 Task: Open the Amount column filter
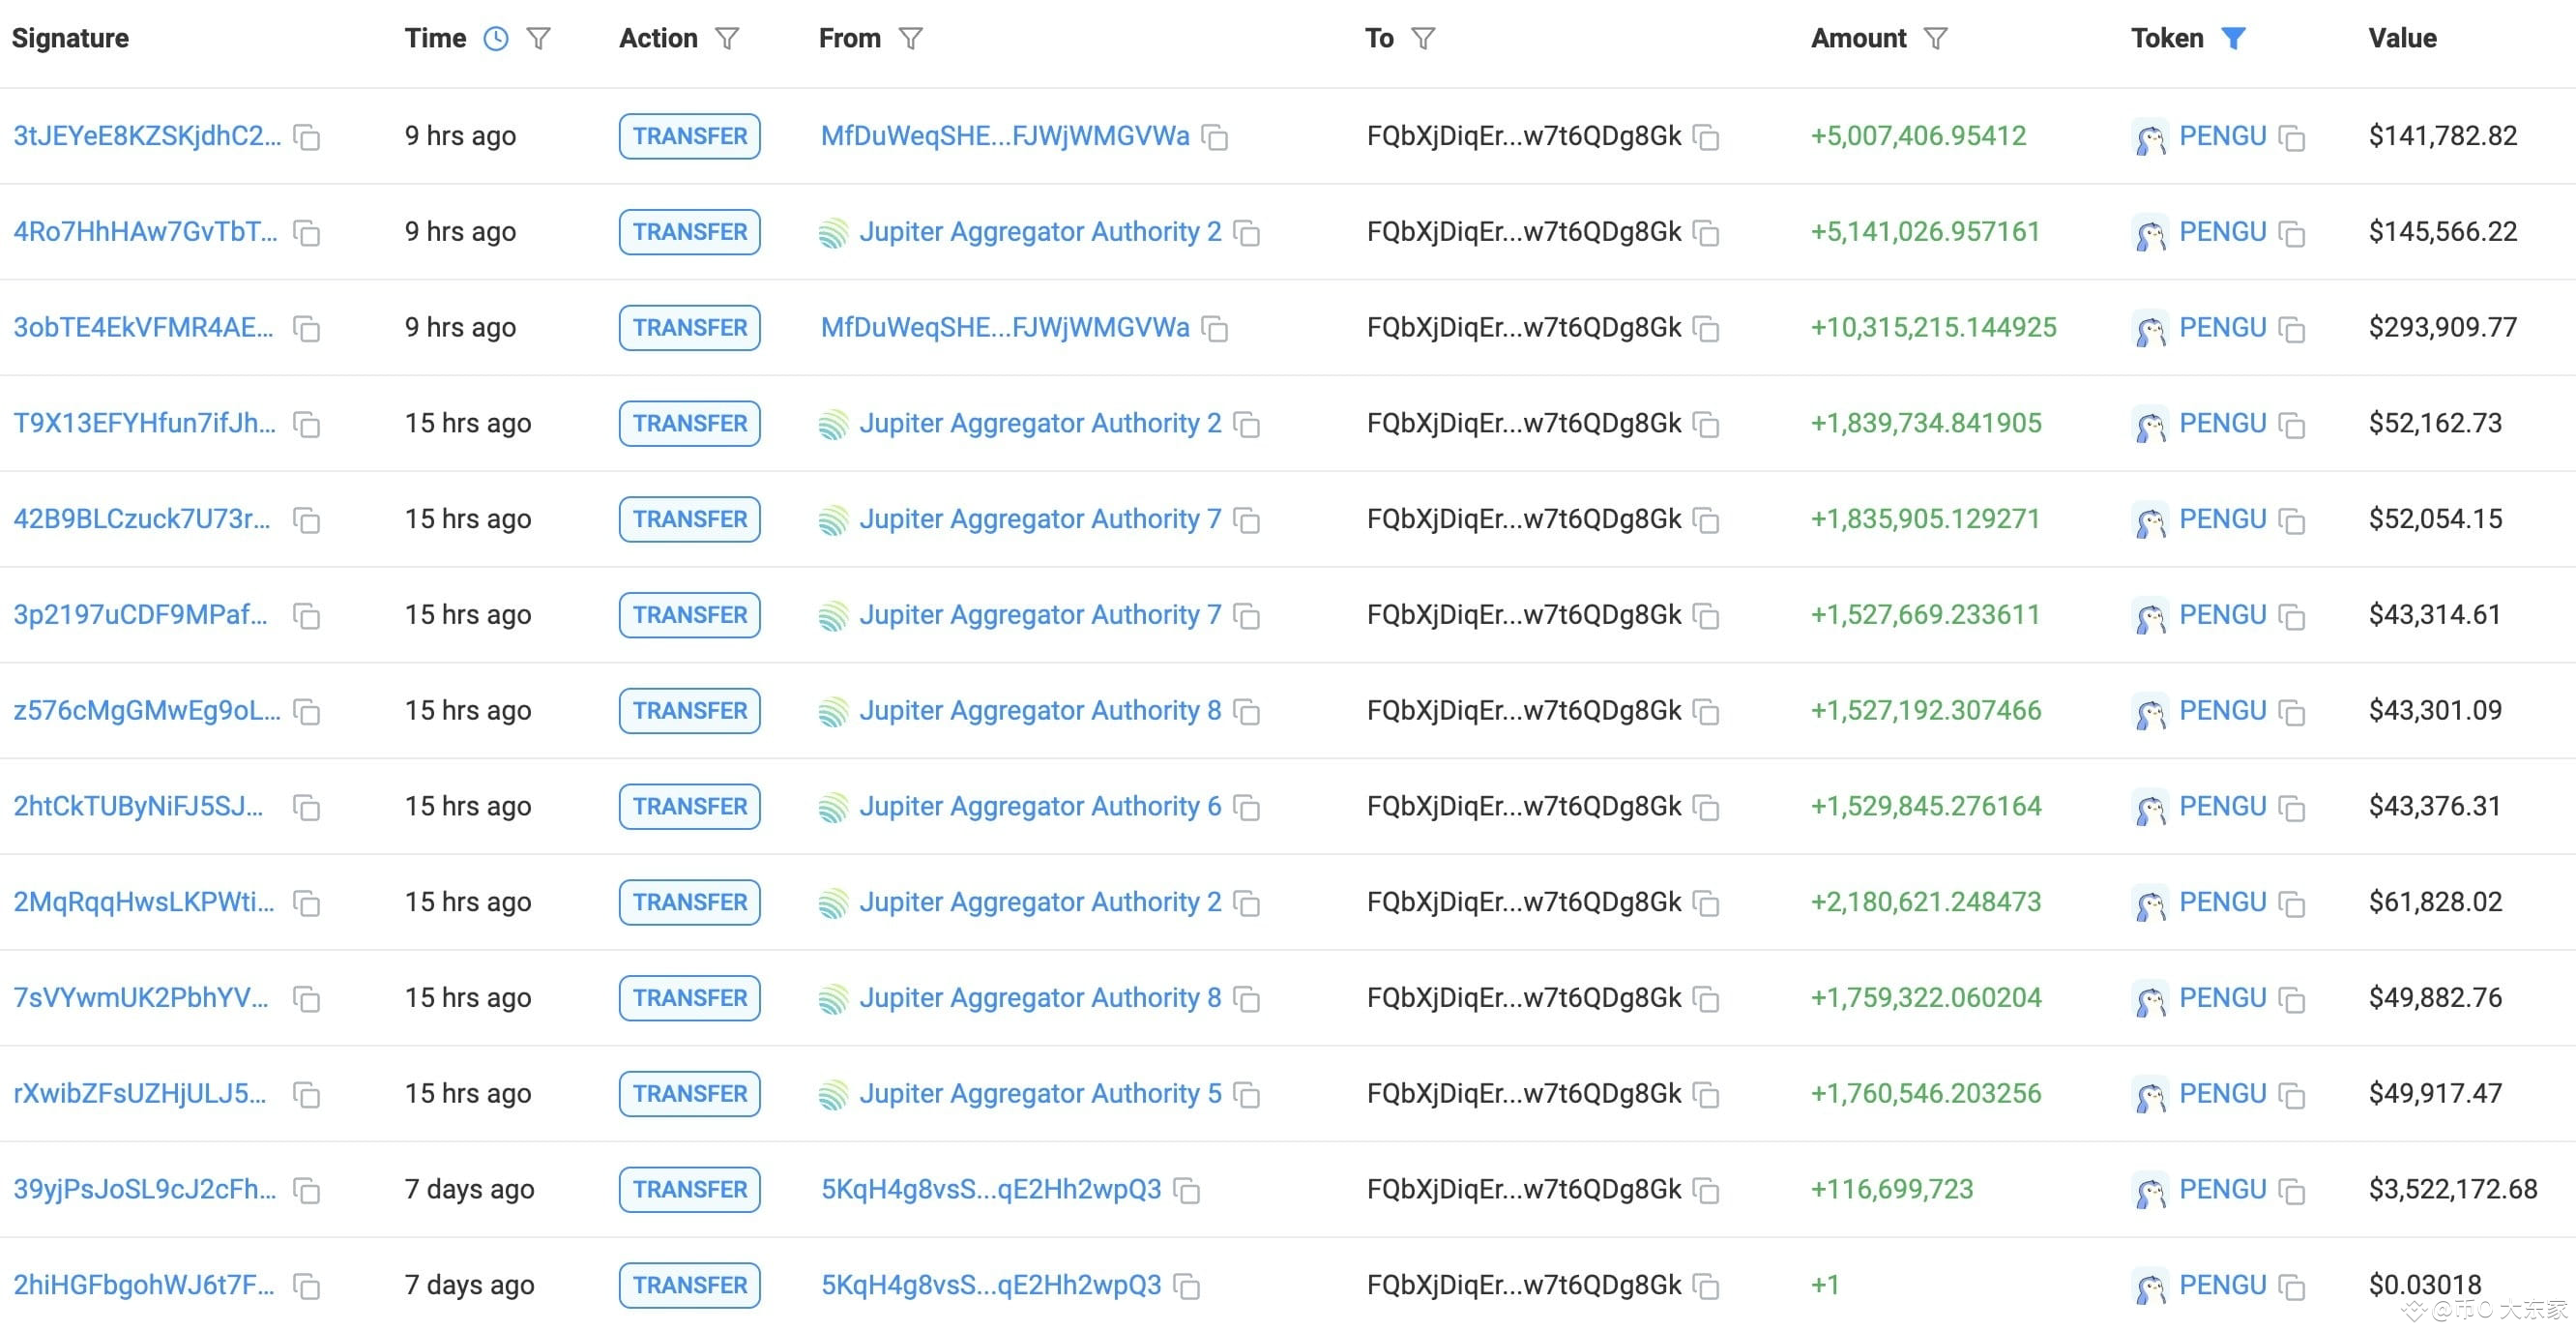point(1936,39)
